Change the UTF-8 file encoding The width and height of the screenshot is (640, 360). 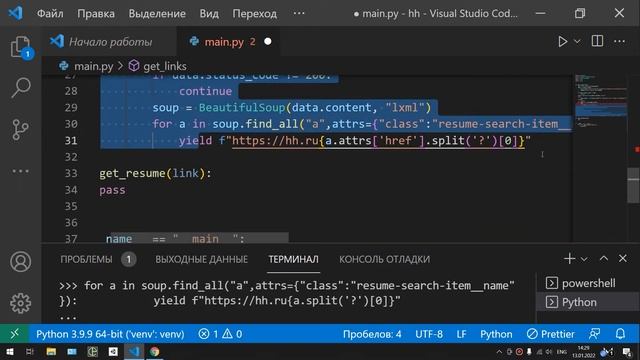click(429, 334)
